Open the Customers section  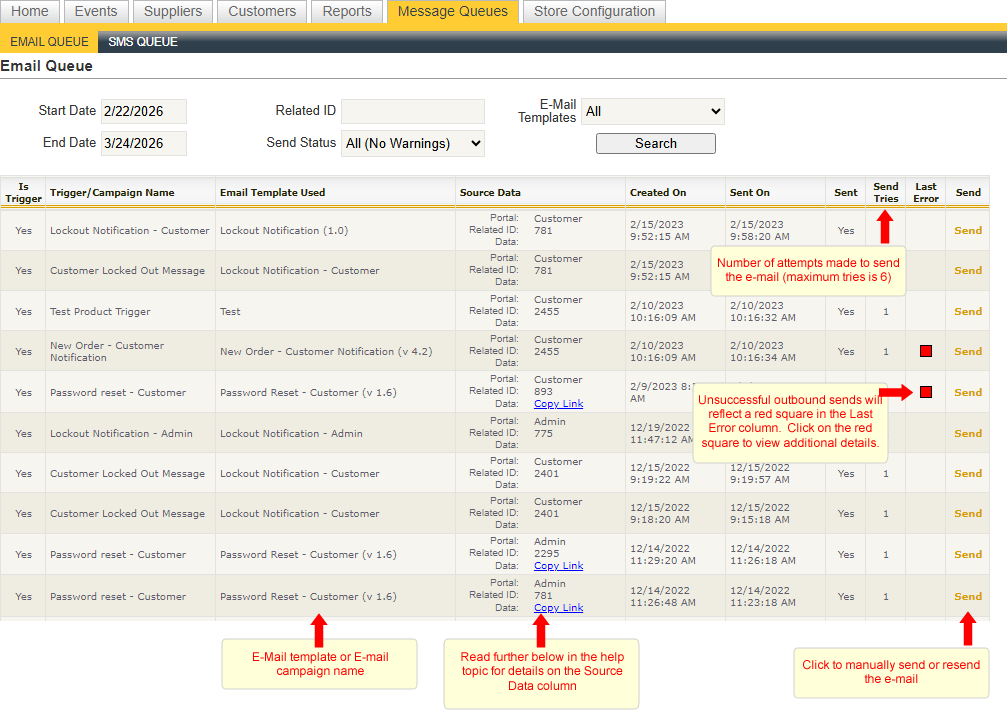pyautogui.click(x=261, y=11)
